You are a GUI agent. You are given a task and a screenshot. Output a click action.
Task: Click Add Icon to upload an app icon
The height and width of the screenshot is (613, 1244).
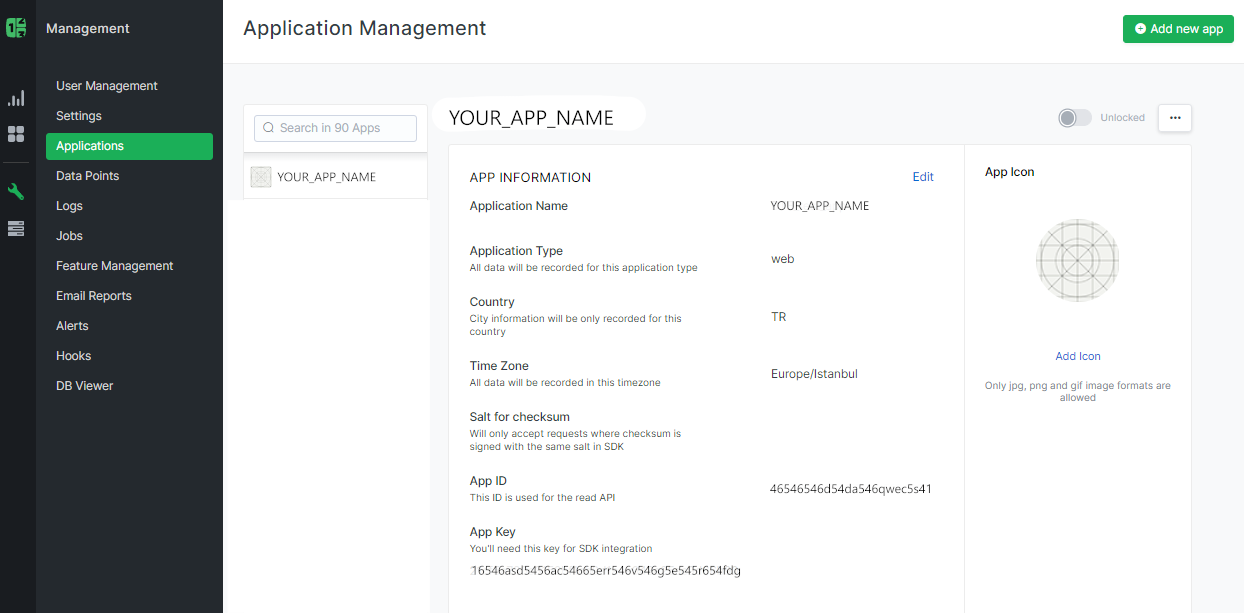[1077, 356]
